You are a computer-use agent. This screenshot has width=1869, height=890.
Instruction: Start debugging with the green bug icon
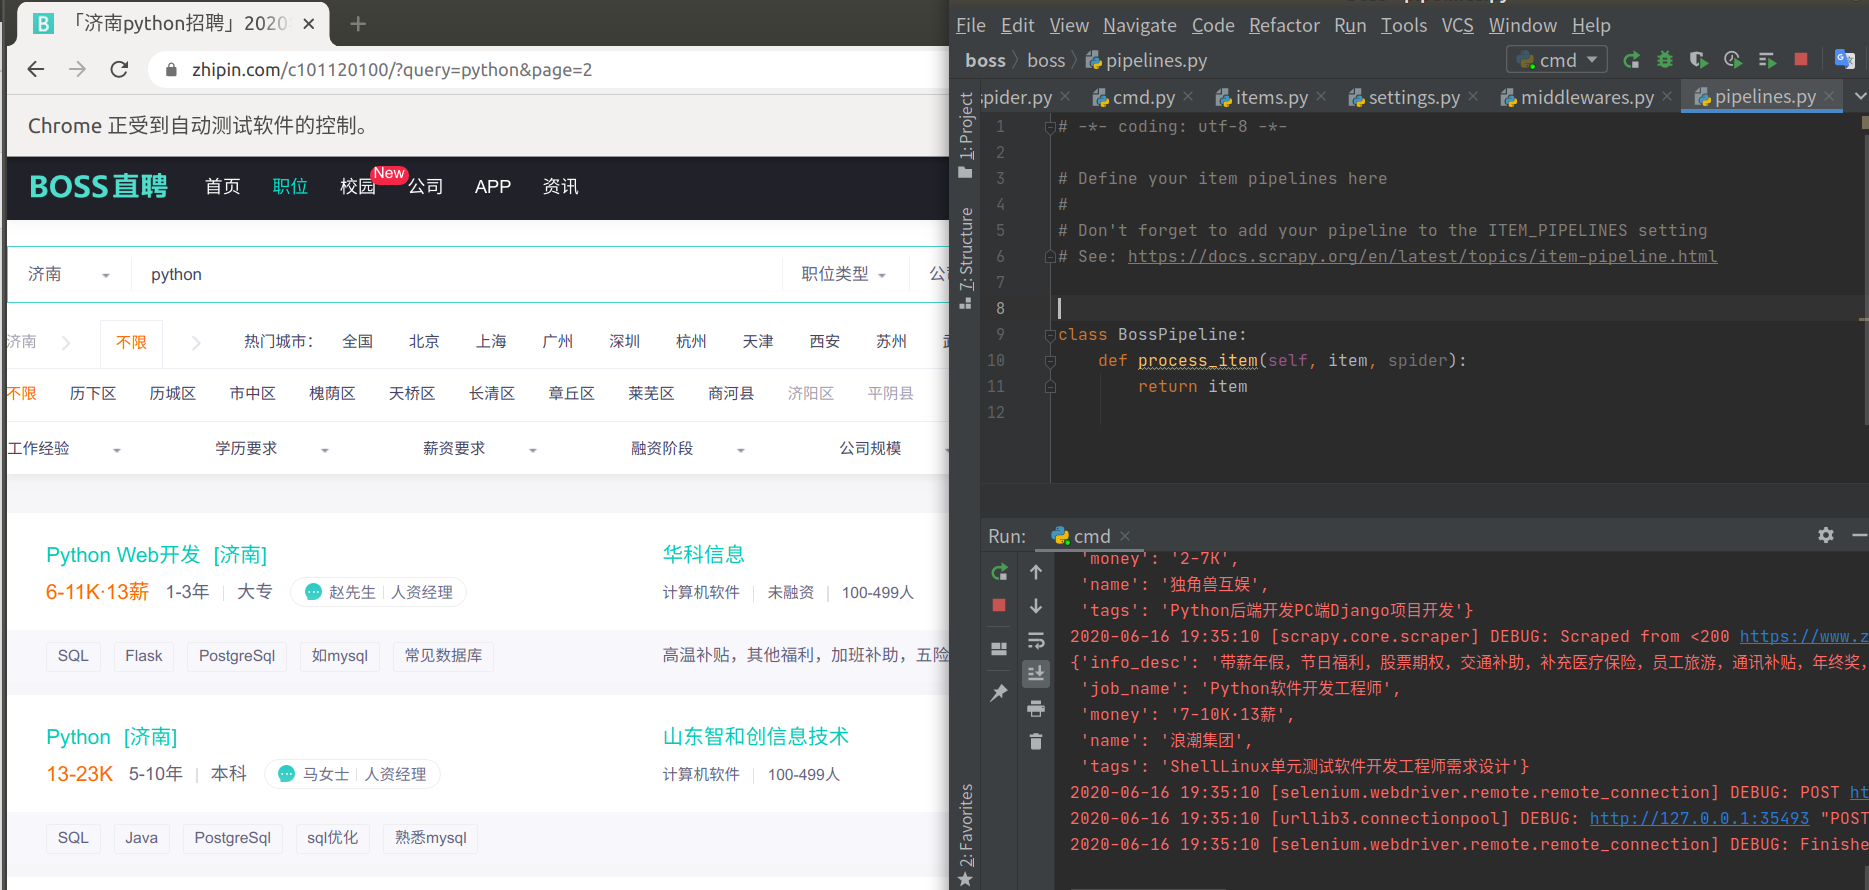[1665, 60]
